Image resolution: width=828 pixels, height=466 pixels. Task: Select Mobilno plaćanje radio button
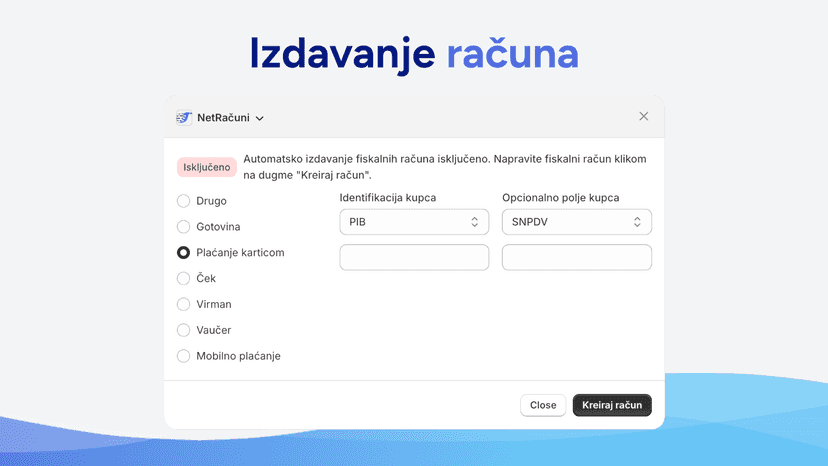tap(183, 356)
